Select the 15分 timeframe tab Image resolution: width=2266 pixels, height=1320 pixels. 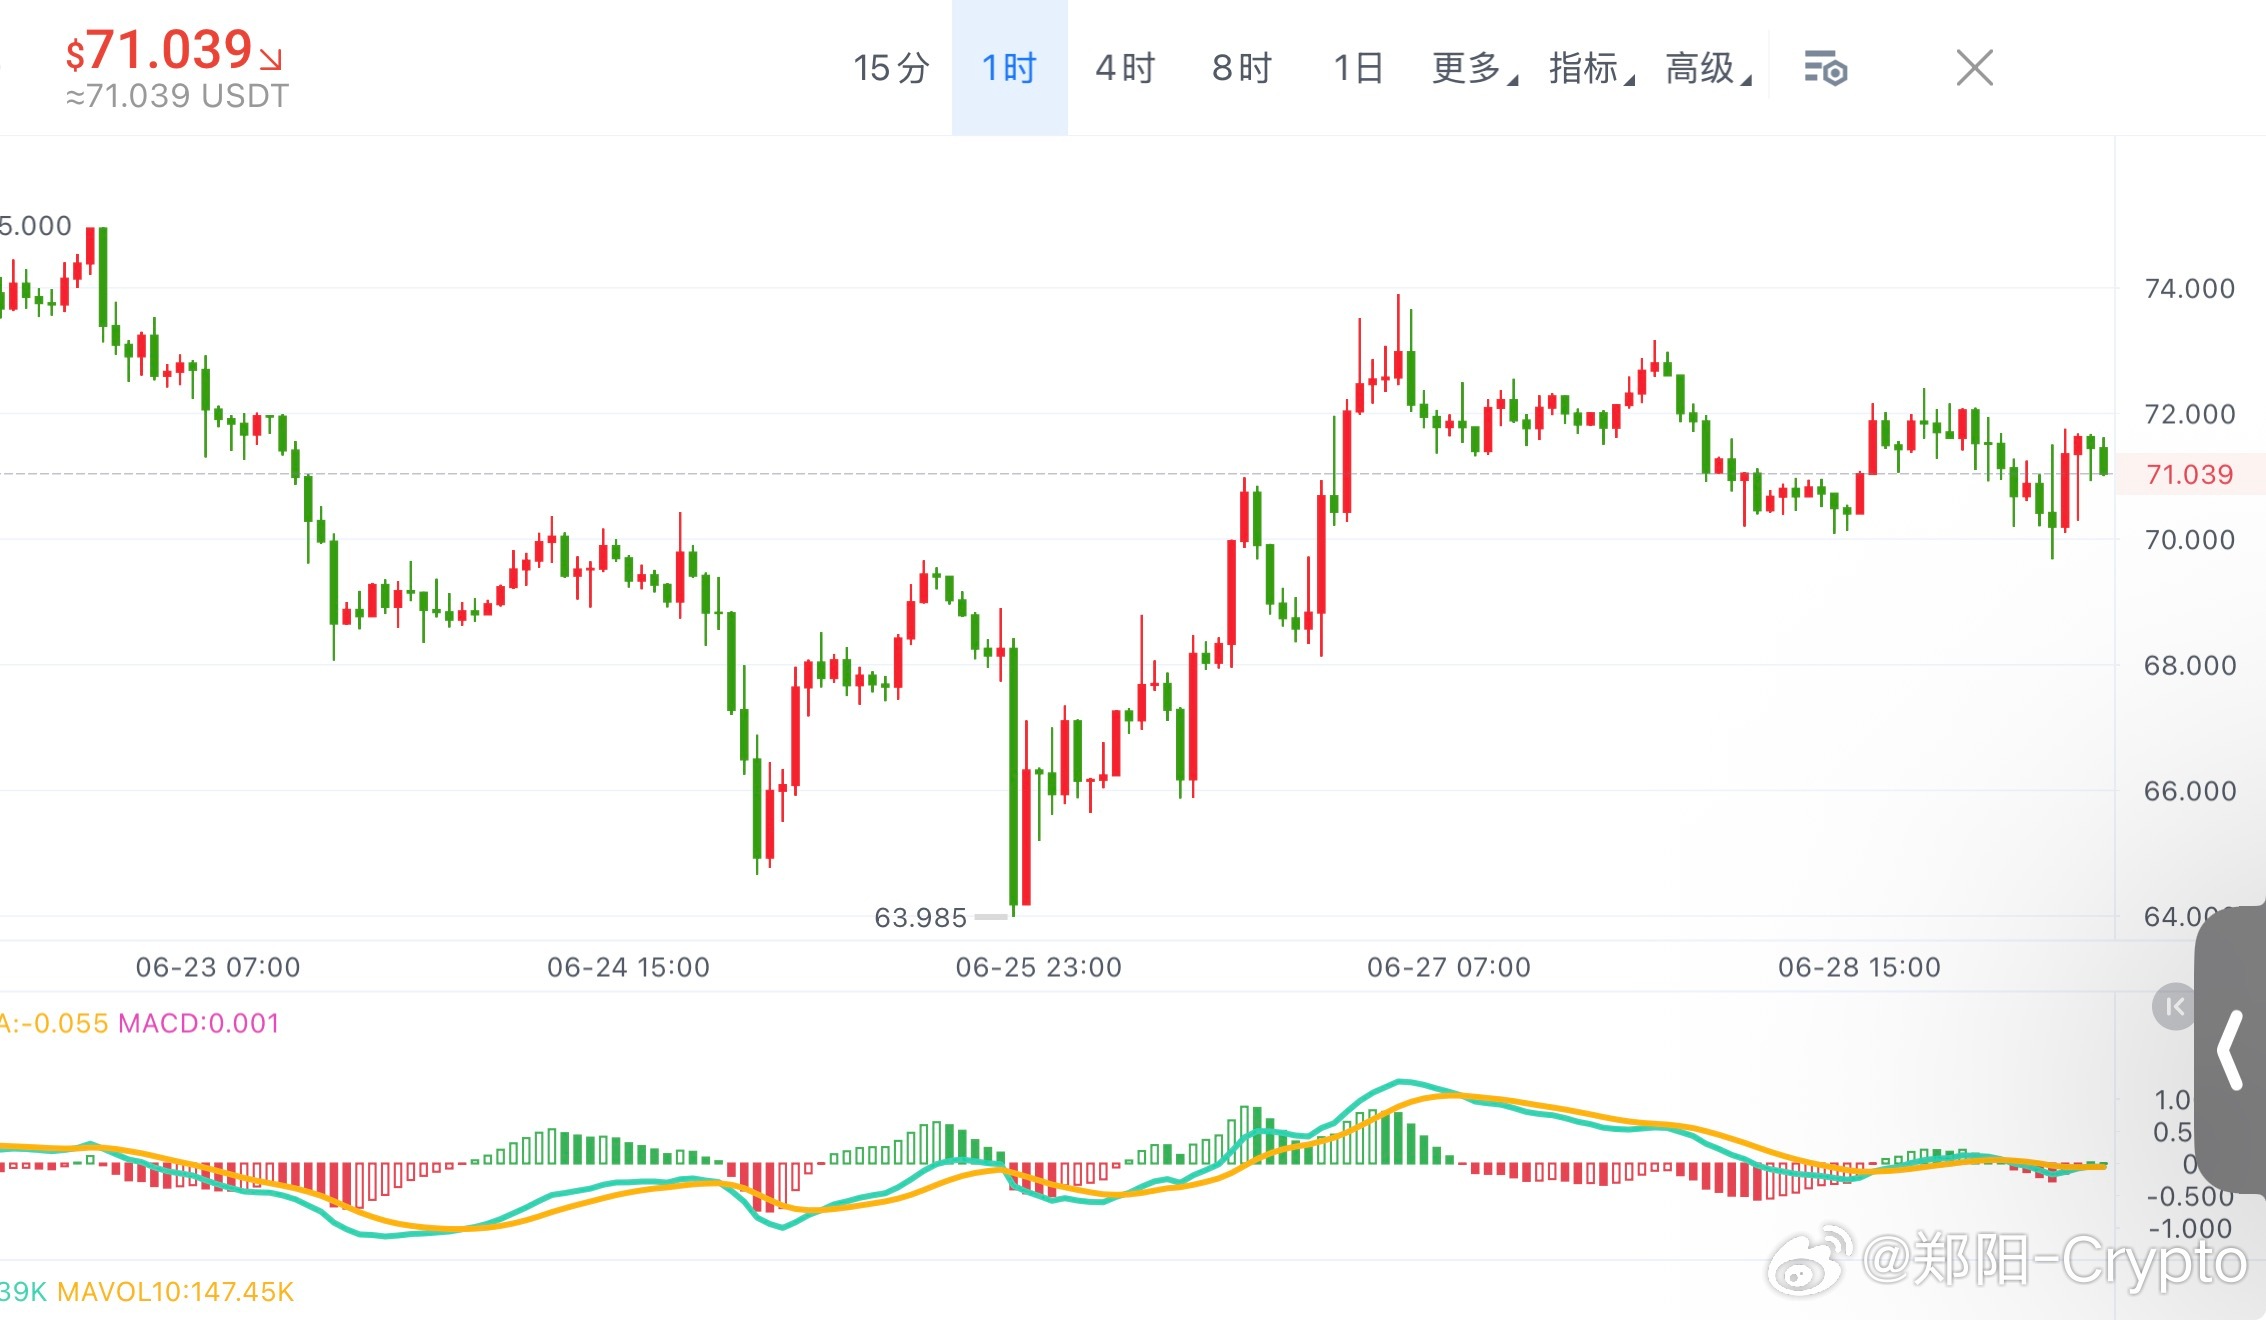point(891,68)
